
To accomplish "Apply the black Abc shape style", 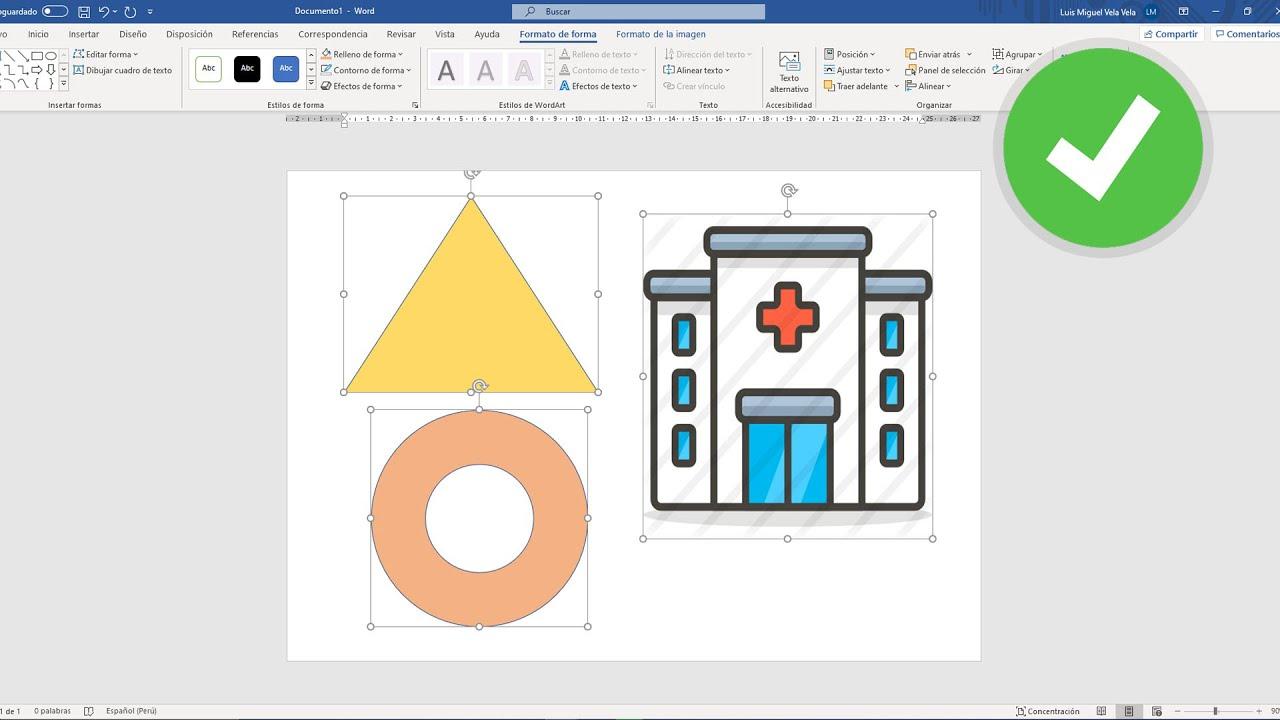I will 247,68.
